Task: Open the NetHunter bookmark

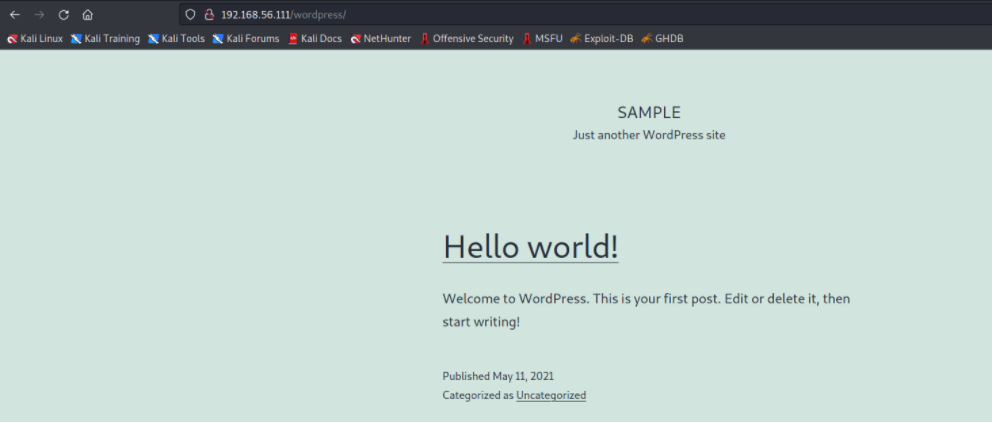Action: point(381,39)
